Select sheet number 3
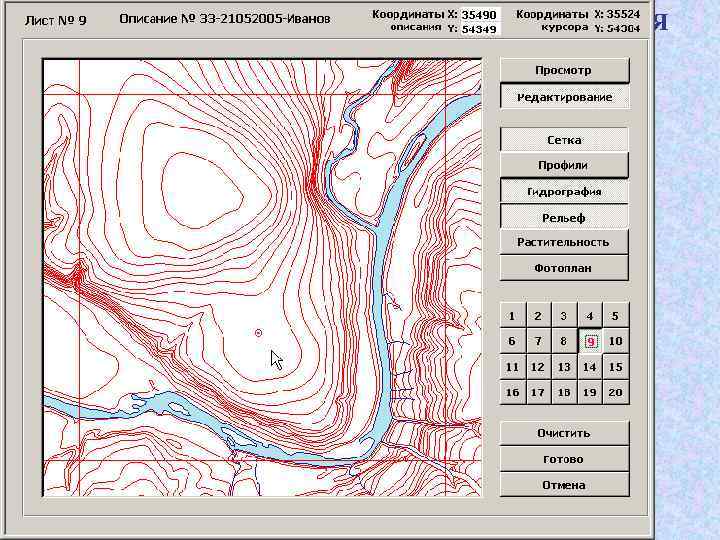Screen dimensions: 720x540 tap(564, 316)
